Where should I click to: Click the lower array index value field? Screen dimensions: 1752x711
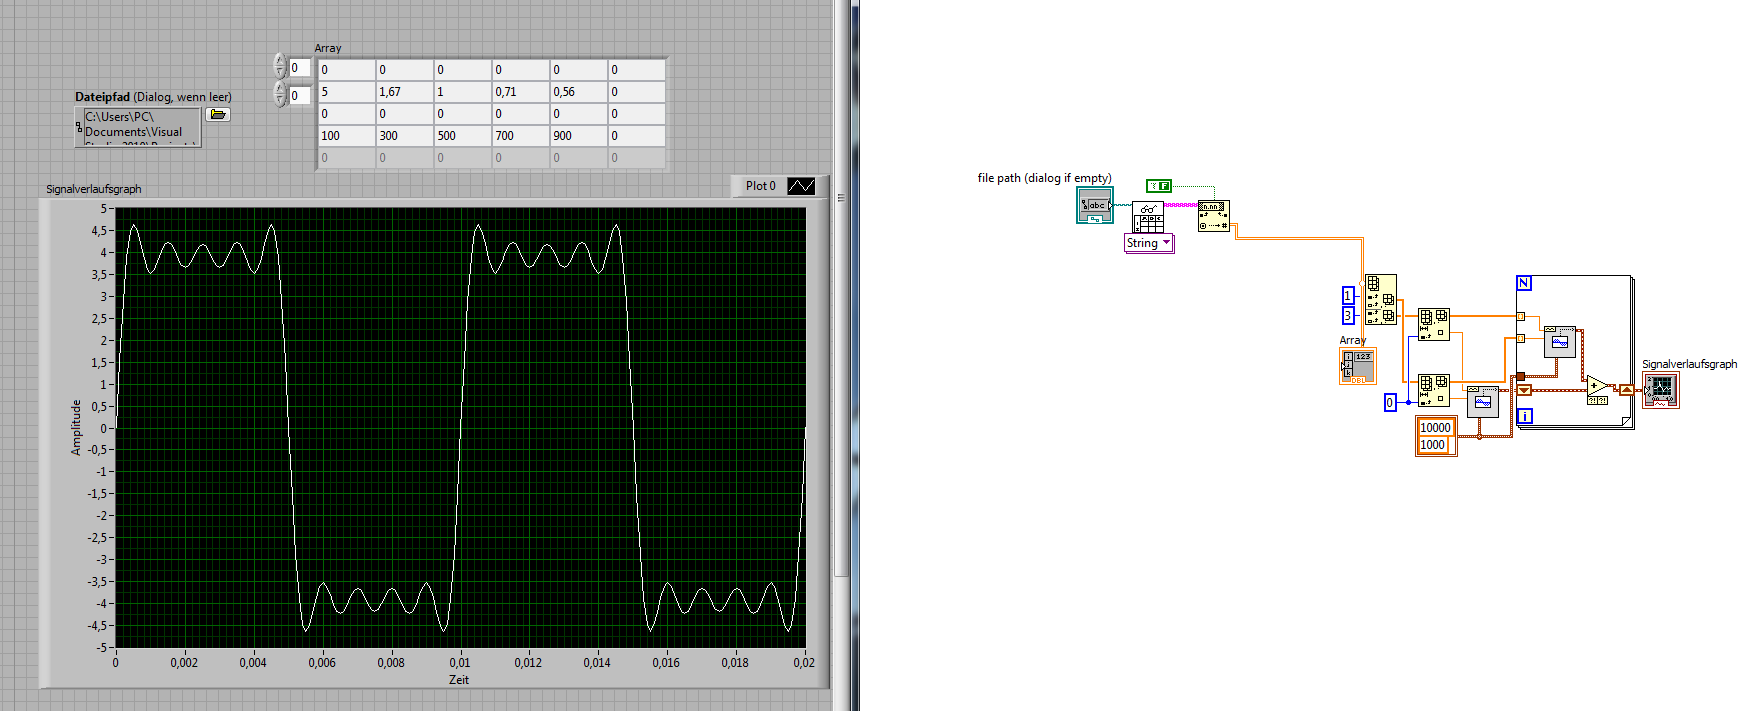tap(300, 96)
